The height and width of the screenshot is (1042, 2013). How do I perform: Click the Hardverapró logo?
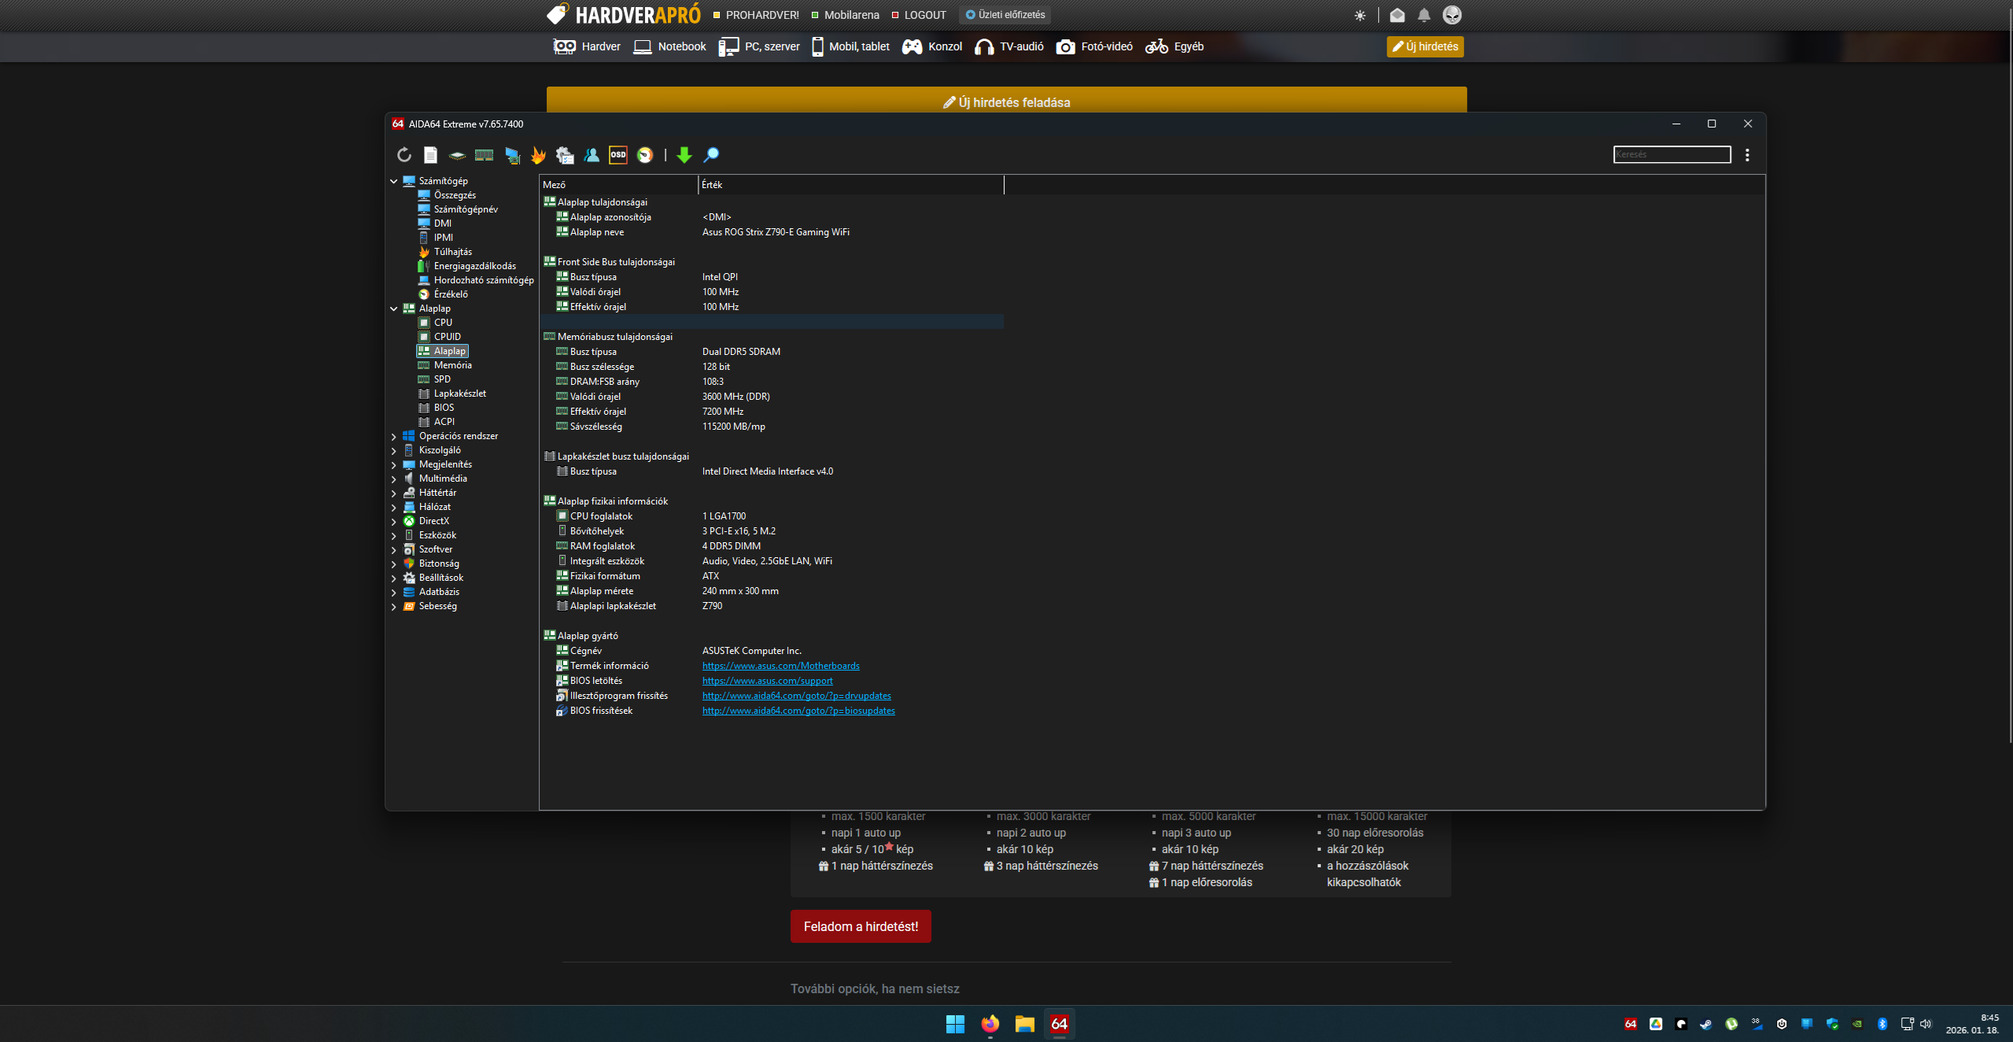coord(623,15)
